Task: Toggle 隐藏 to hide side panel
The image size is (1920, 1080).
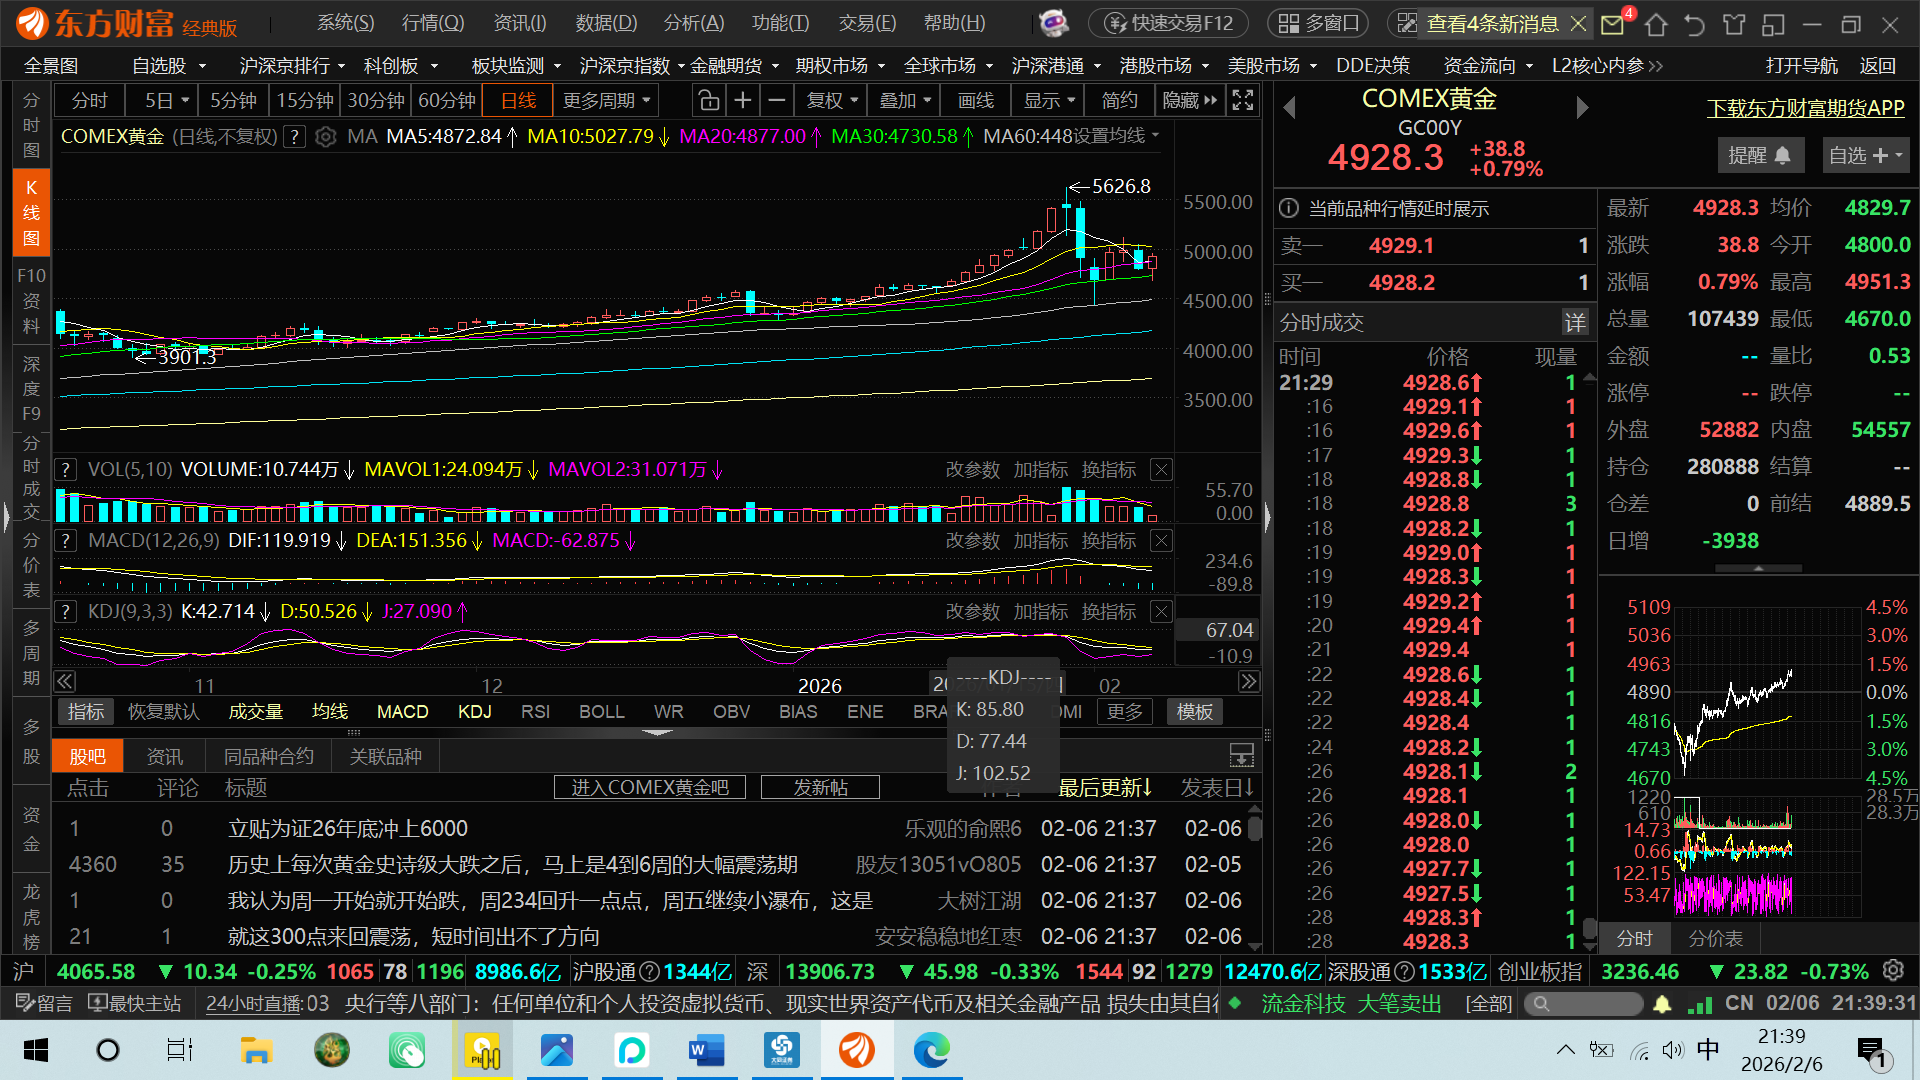Action: tap(1189, 101)
